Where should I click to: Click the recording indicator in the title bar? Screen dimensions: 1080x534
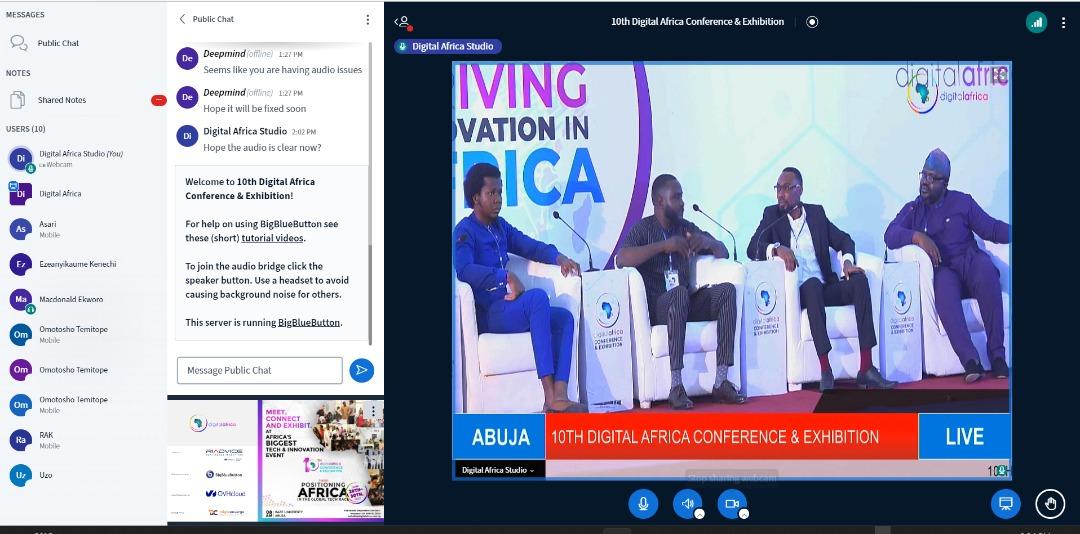[812, 22]
